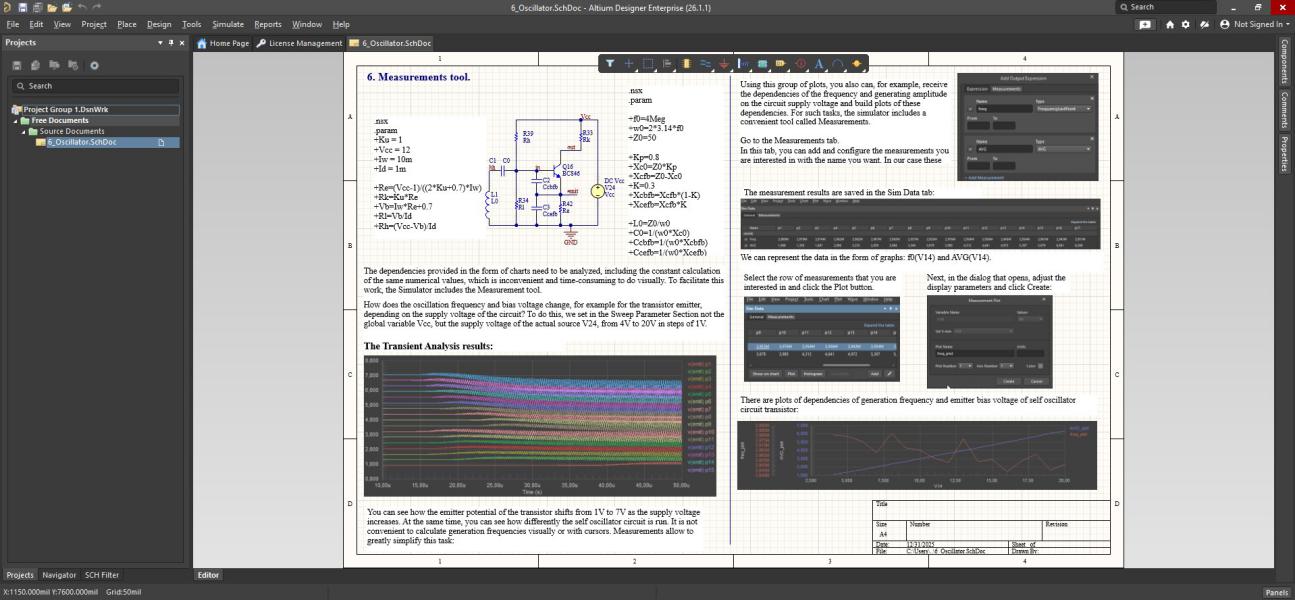This screenshot has height=600, width=1295.
Task: Click the GND power port icon
Action: pyautogui.click(x=725, y=64)
